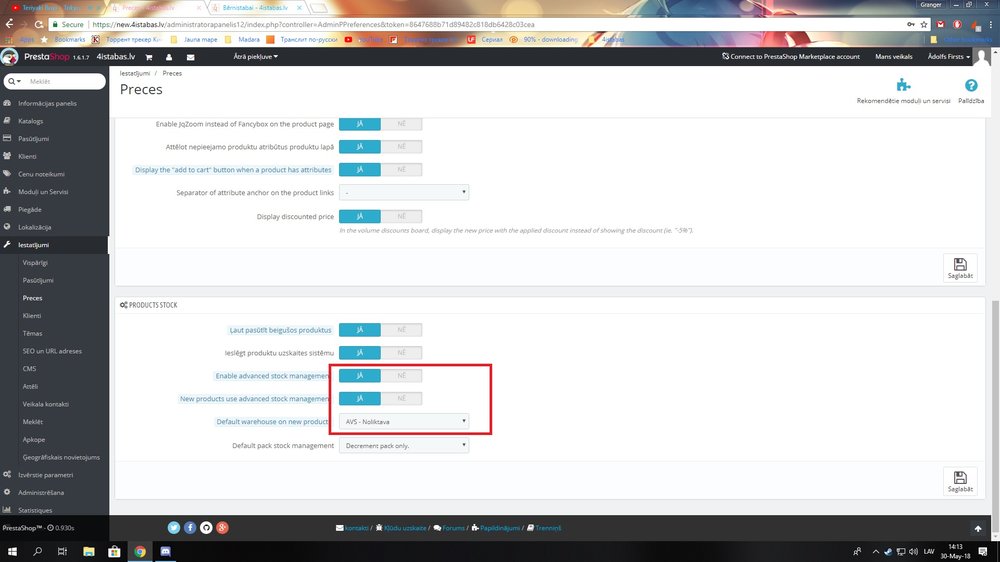Set add to cart button option to NĒ
1000x562 pixels.
click(x=401, y=170)
